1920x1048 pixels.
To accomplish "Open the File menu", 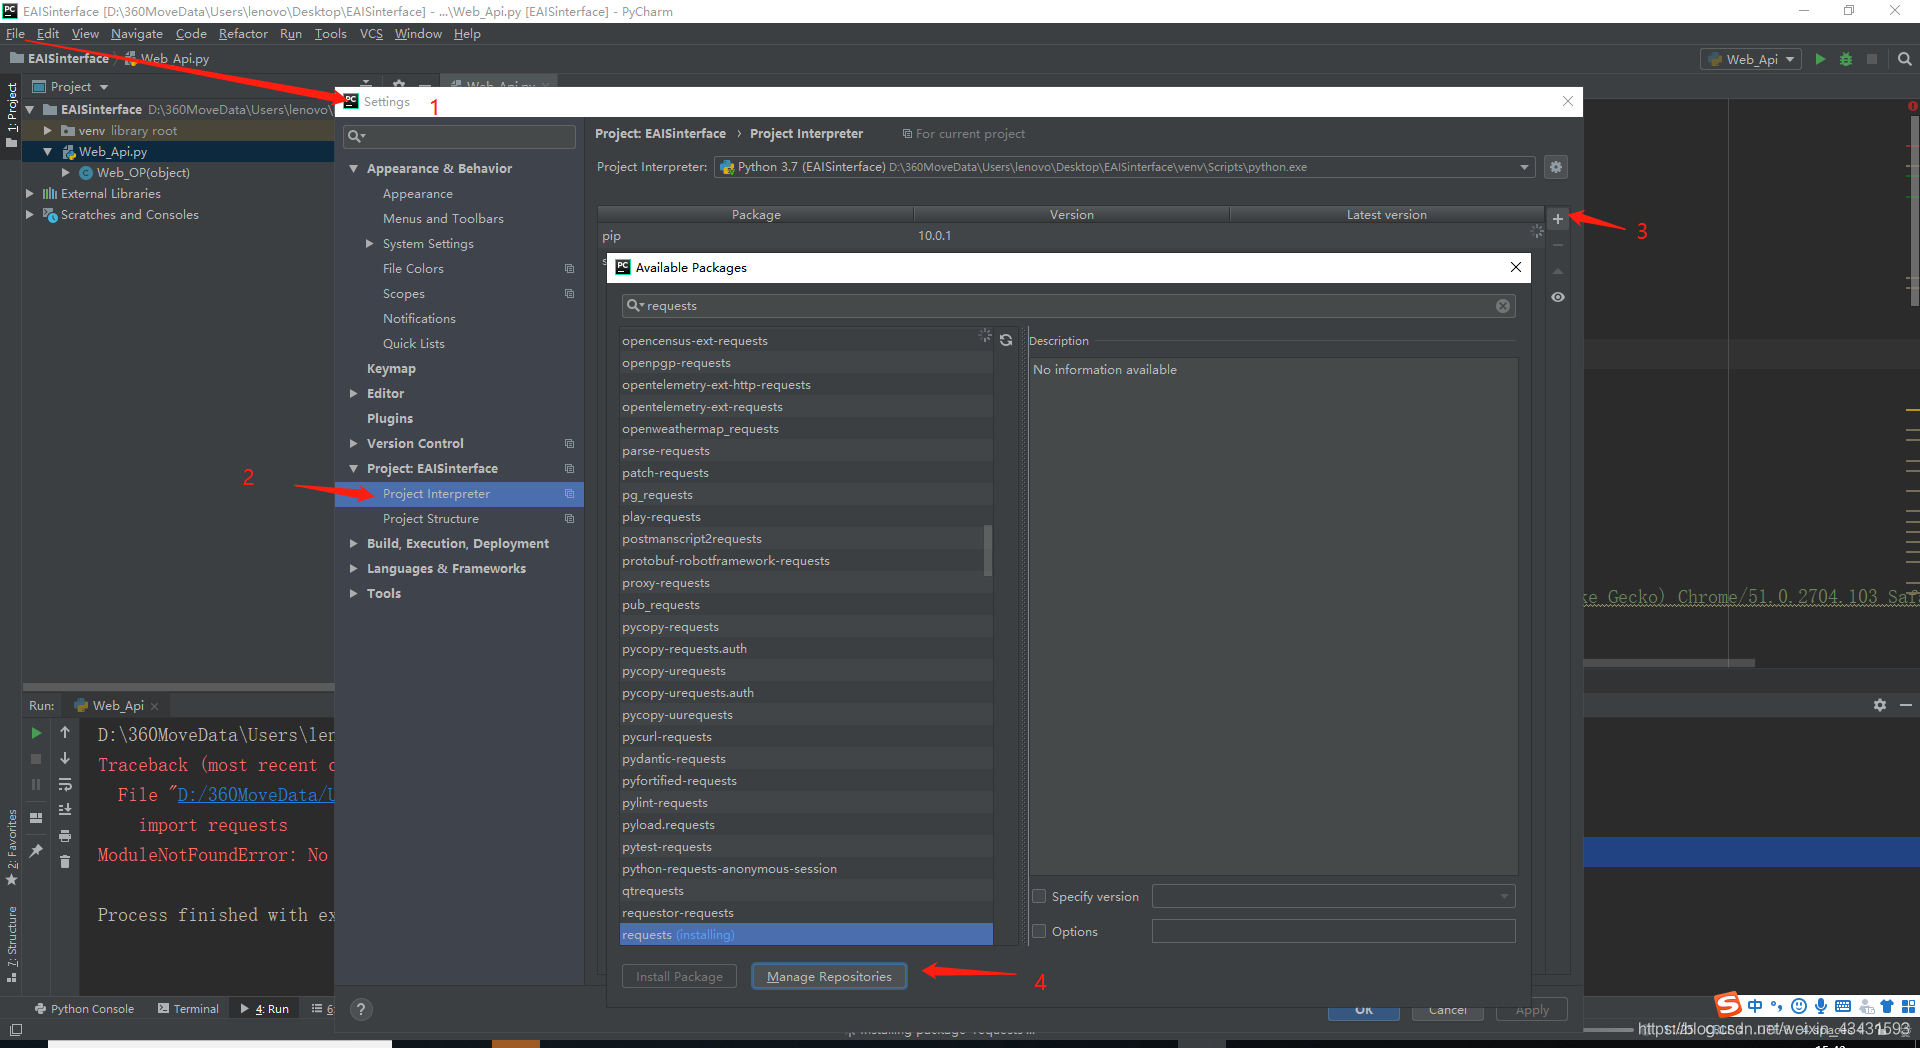I will pos(15,34).
